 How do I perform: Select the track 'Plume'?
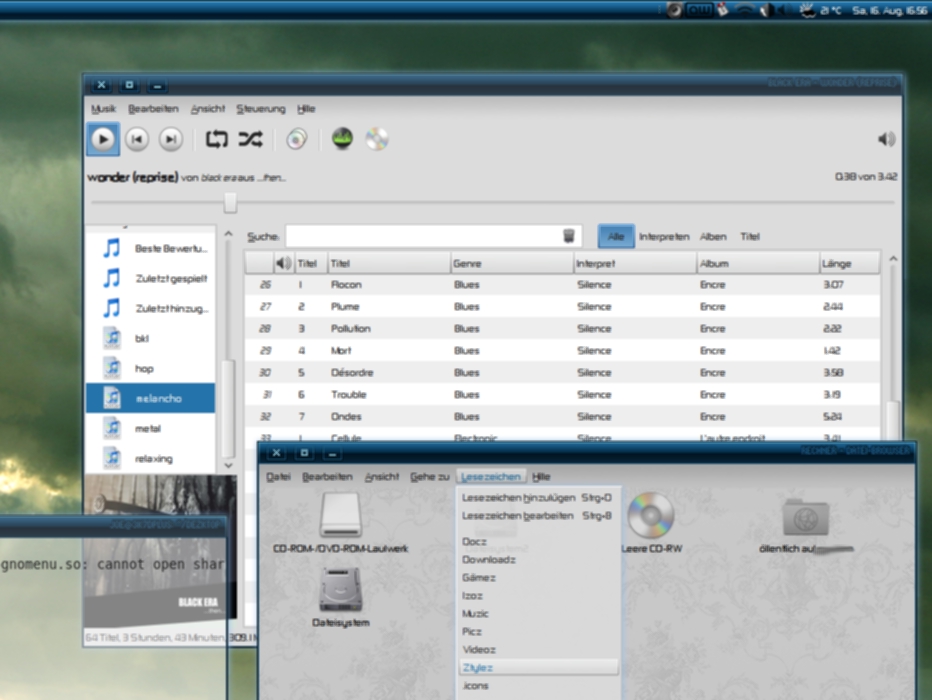click(562, 307)
